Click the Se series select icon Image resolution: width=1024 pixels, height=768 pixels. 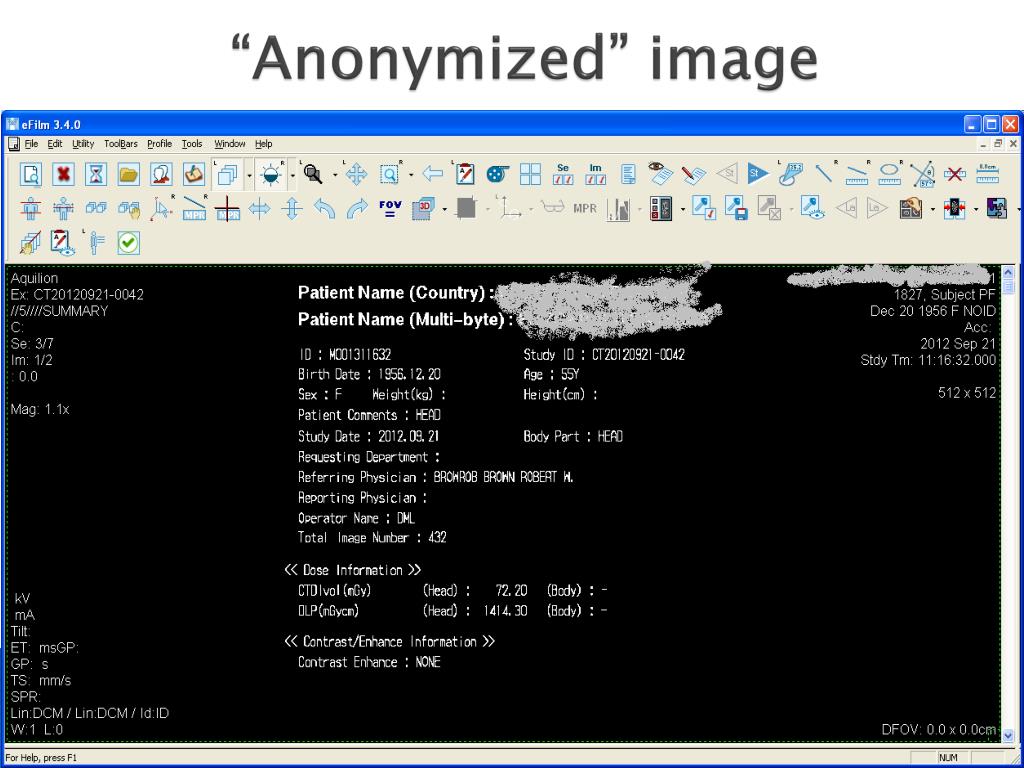coord(563,174)
